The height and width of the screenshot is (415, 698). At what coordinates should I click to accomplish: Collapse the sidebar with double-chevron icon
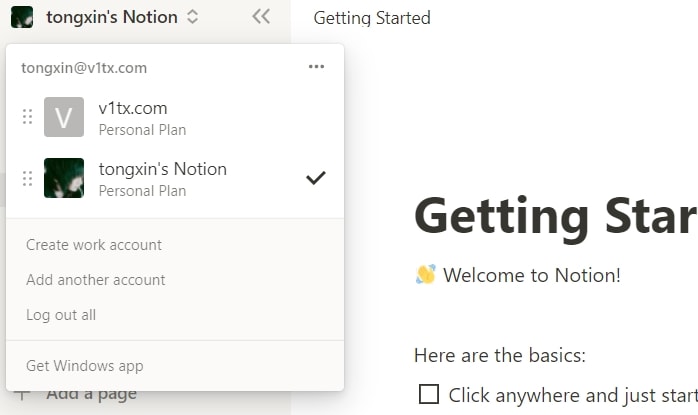261,17
